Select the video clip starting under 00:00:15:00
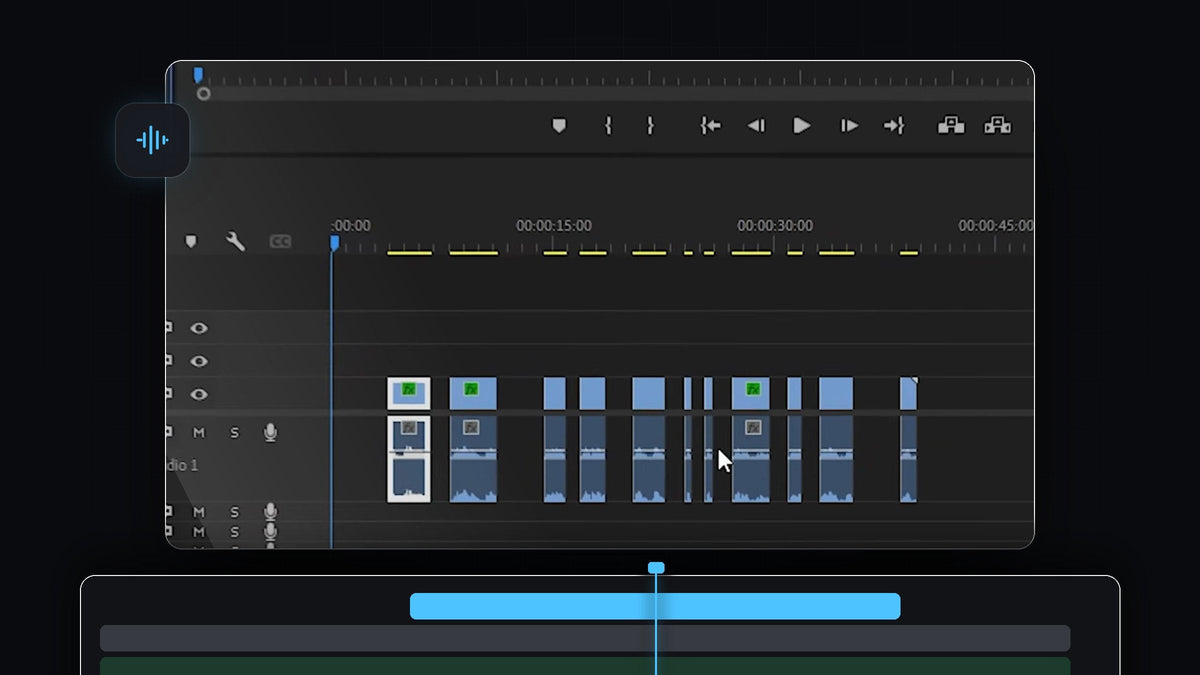The image size is (1200, 675). pyautogui.click(x=554, y=393)
